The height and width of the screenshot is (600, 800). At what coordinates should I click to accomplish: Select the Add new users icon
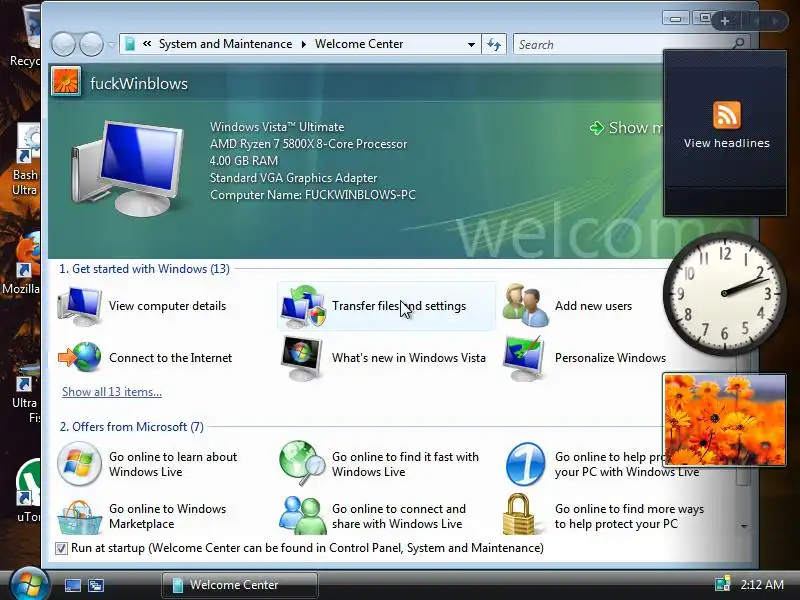tap(526, 306)
